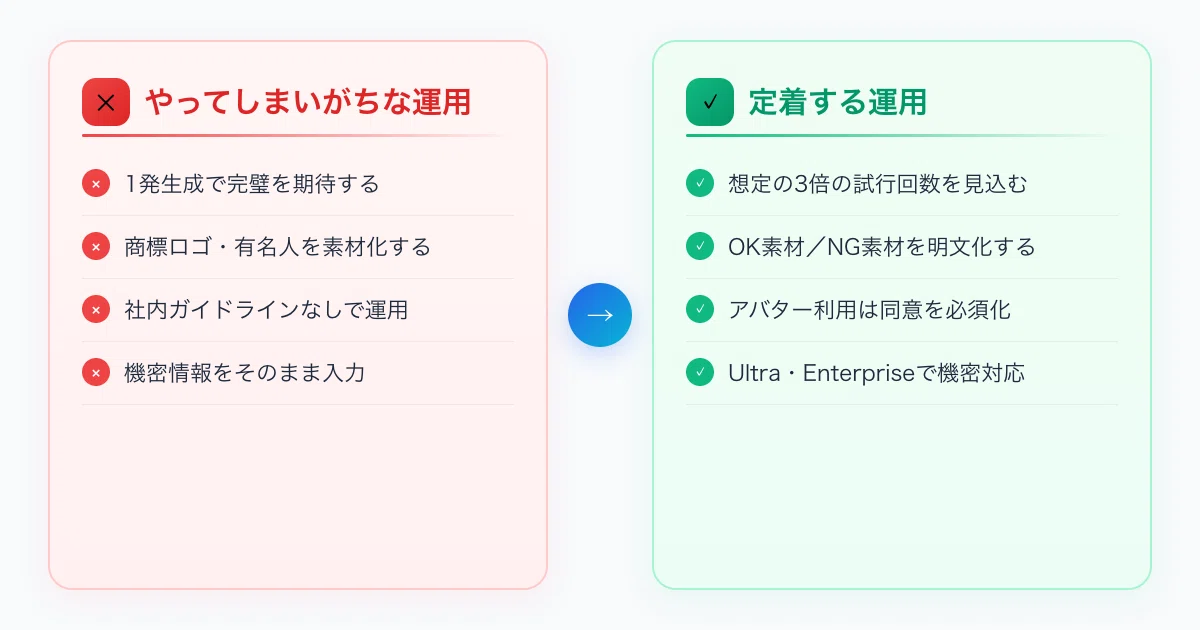1200x630 pixels.
Task: Click green check beside Ultra・Enterpriseで機密対応
Action: (700, 373)
